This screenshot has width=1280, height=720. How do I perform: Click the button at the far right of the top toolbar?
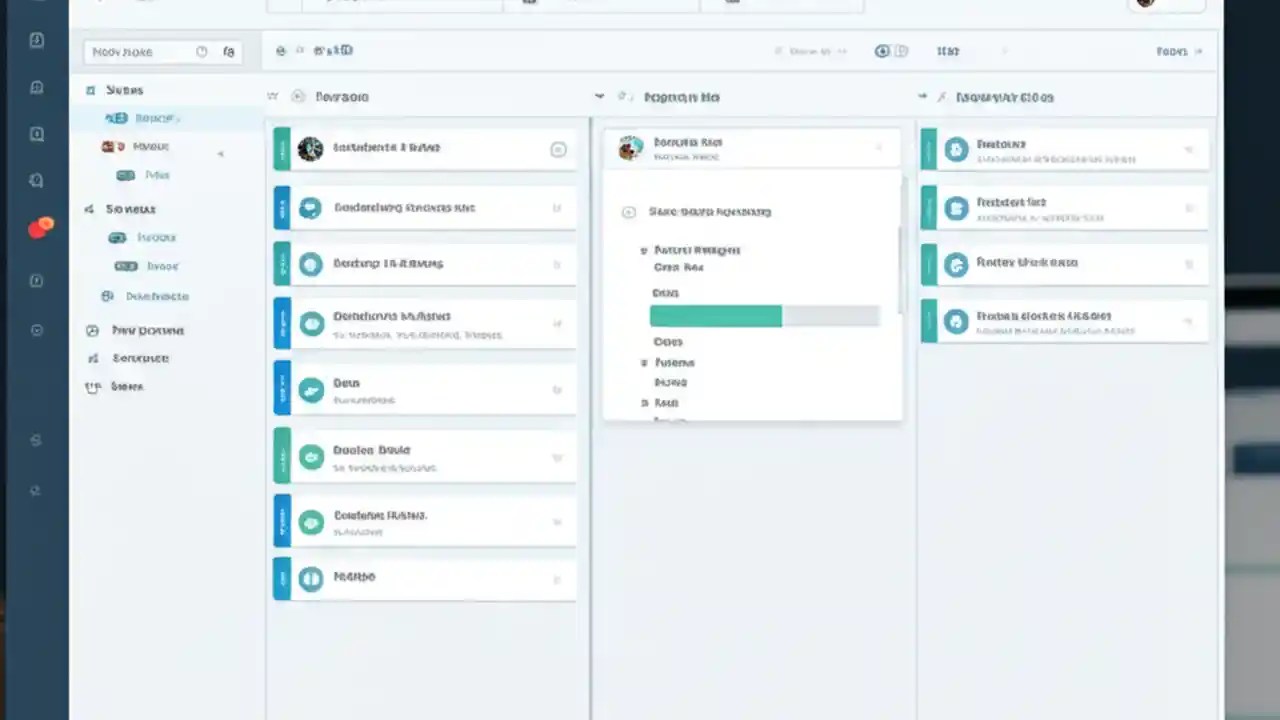tap(1171, 50)
